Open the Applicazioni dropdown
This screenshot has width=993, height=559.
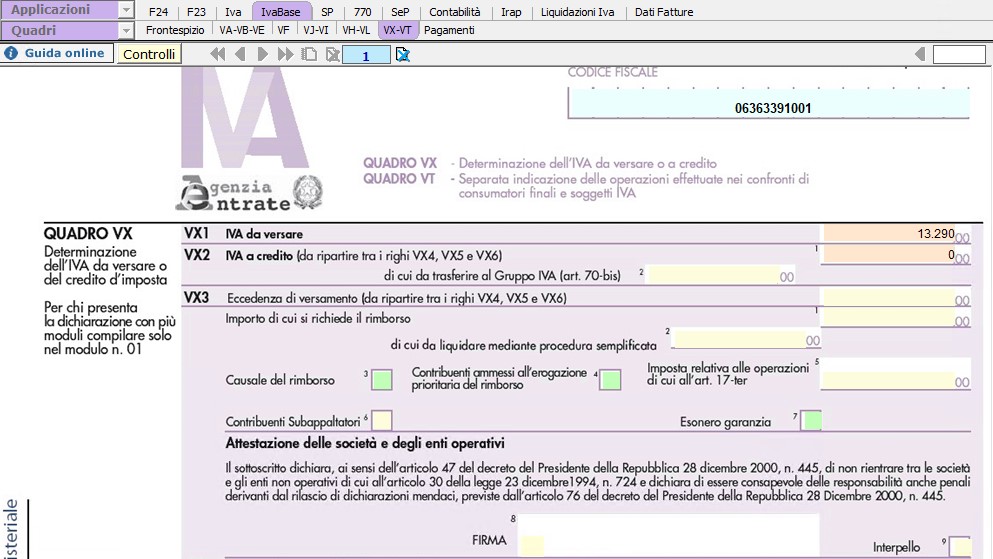[126, 9]
